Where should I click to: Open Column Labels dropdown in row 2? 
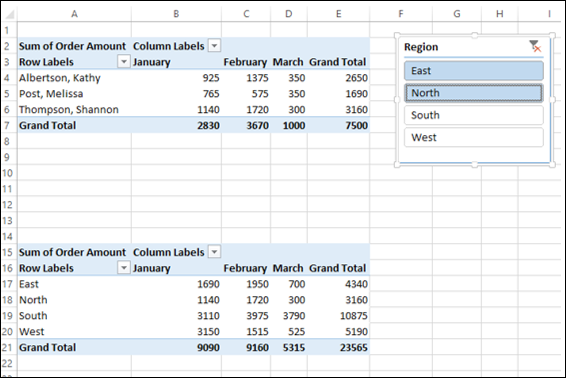[214, 46]
